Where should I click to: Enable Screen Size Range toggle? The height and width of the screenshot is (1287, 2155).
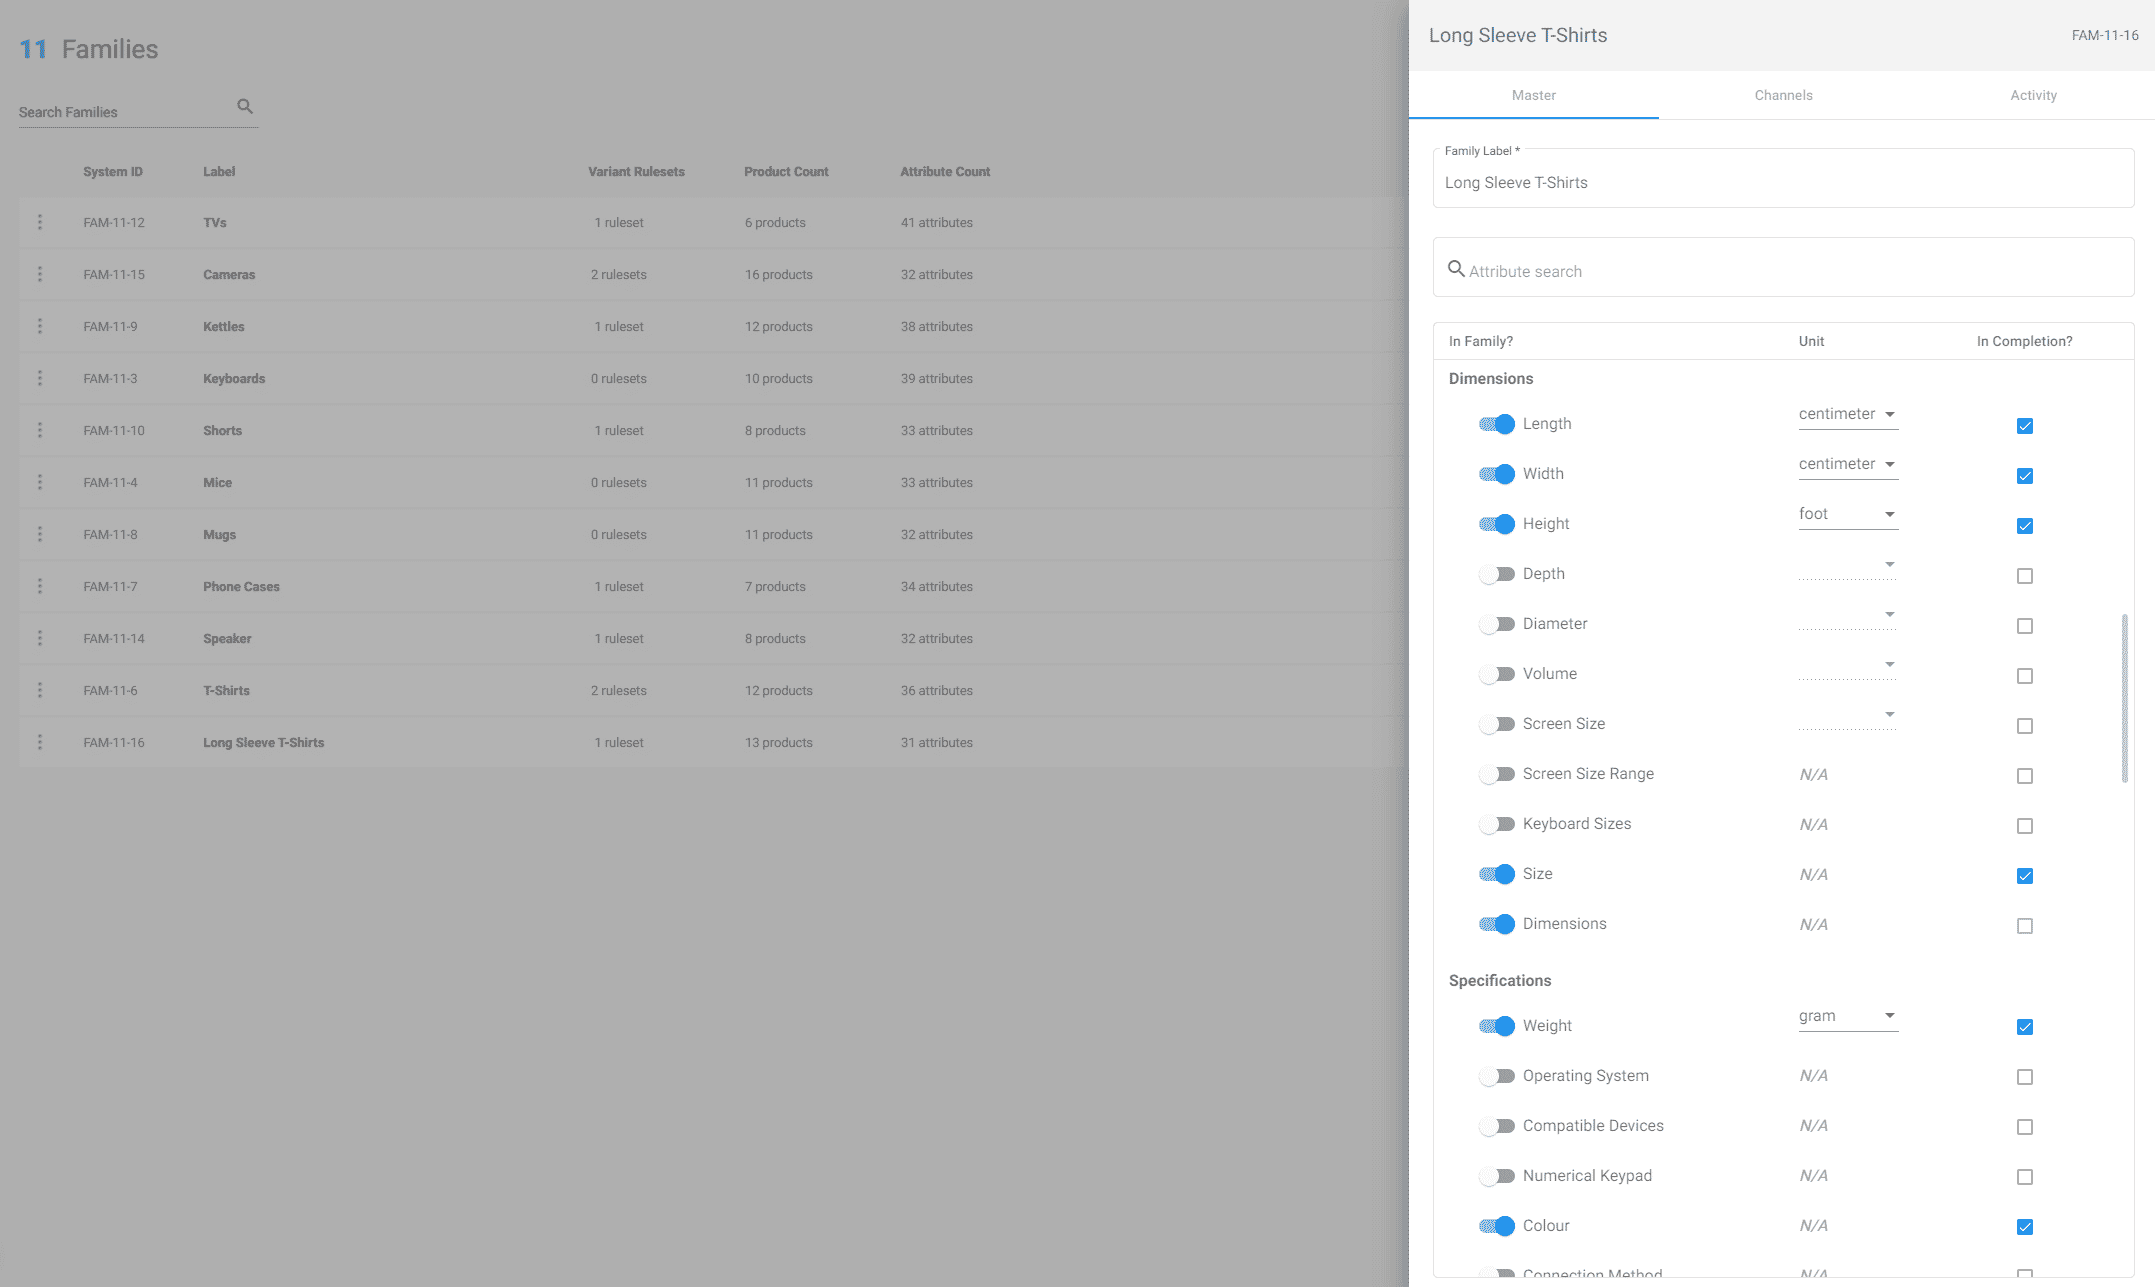click(x=1497, y=774)
